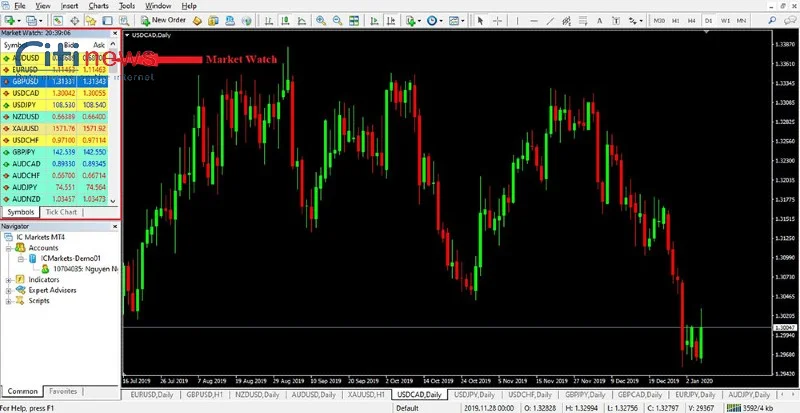
Task: Open the New Chart toolbar icon
Action: tap(12, 20)
